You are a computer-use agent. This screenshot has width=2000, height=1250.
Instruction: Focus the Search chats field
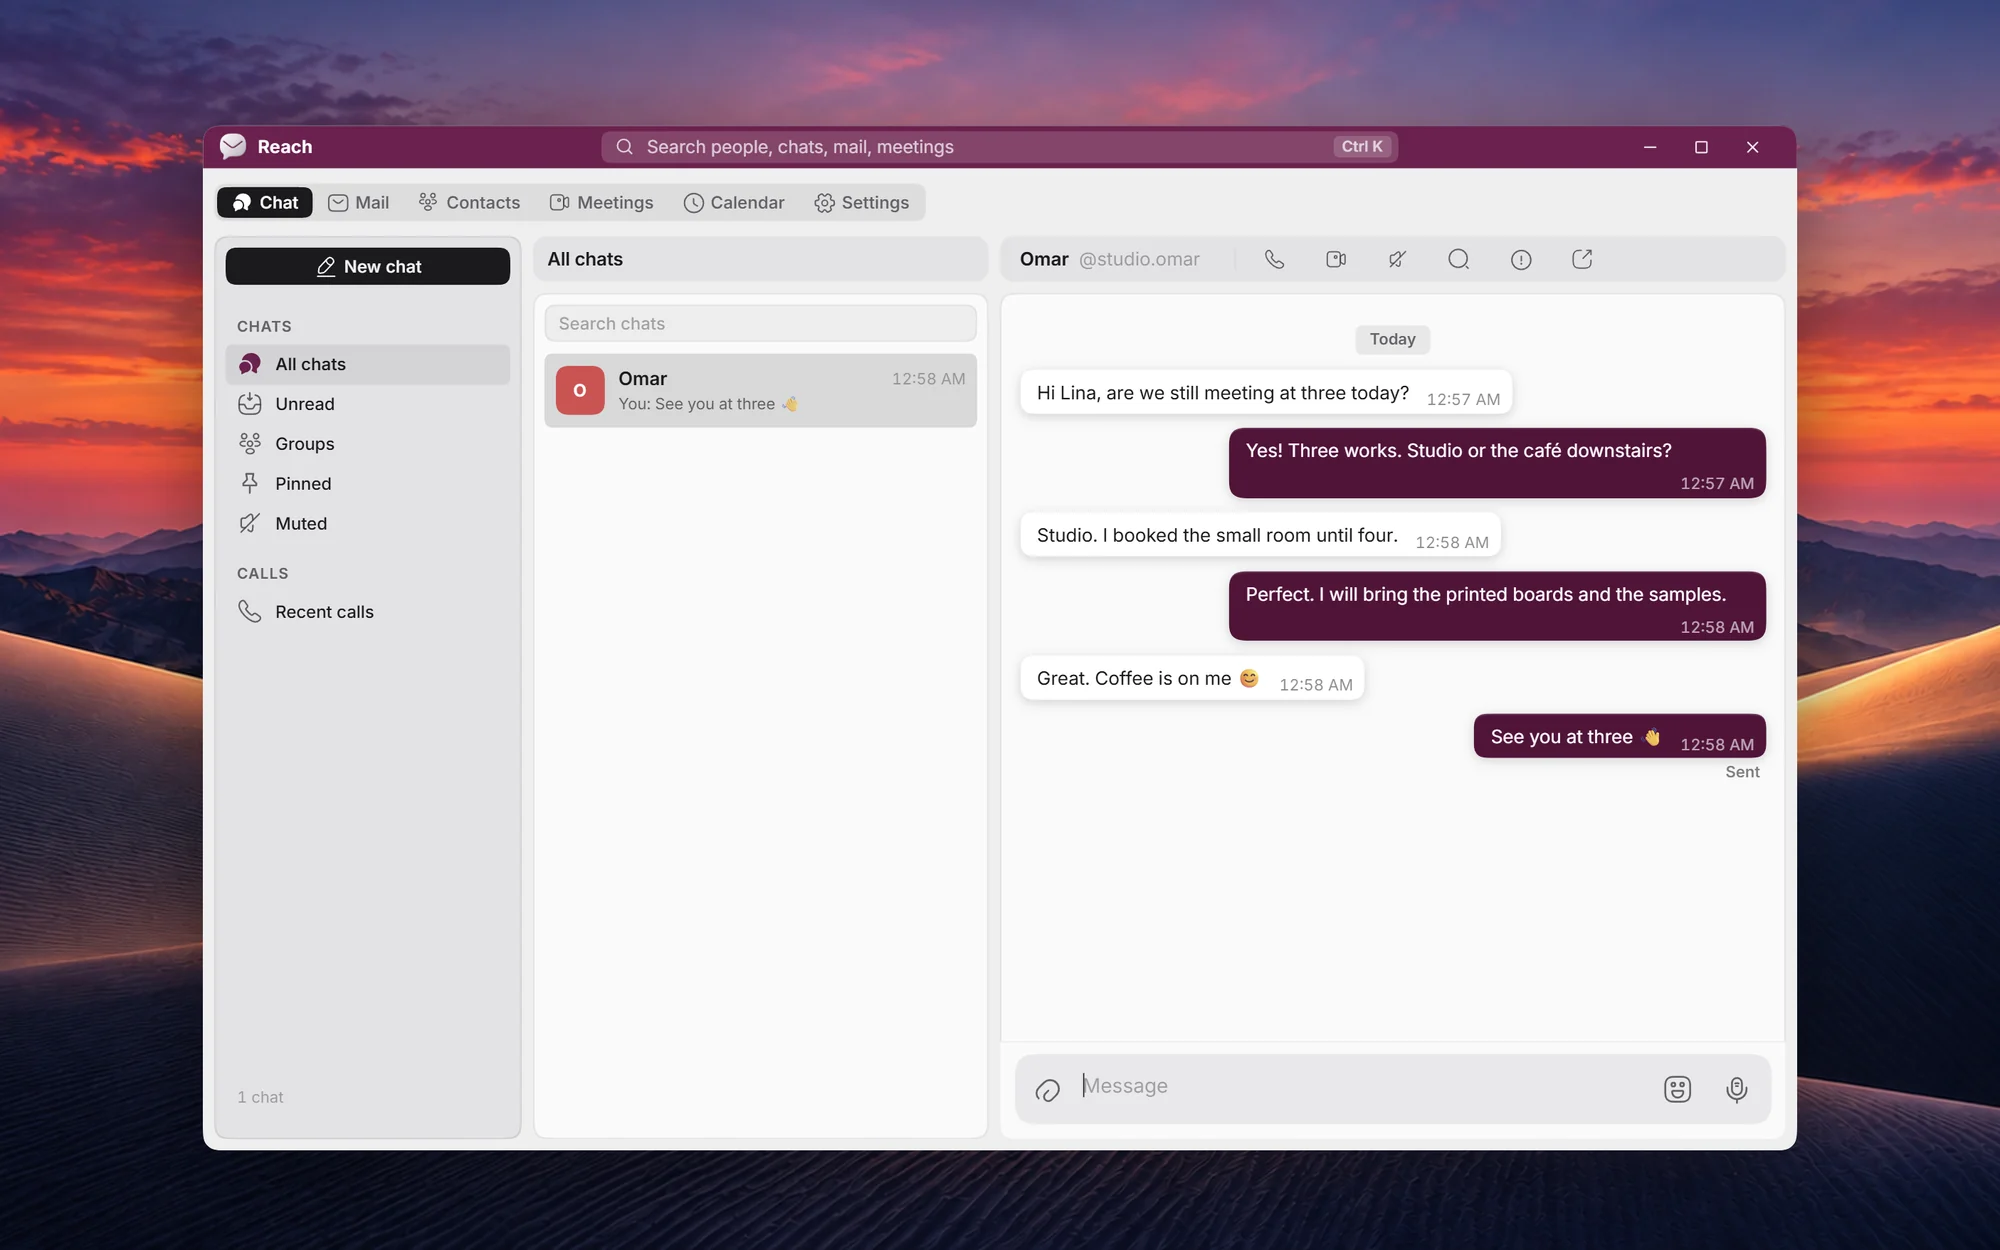(760, 324)
